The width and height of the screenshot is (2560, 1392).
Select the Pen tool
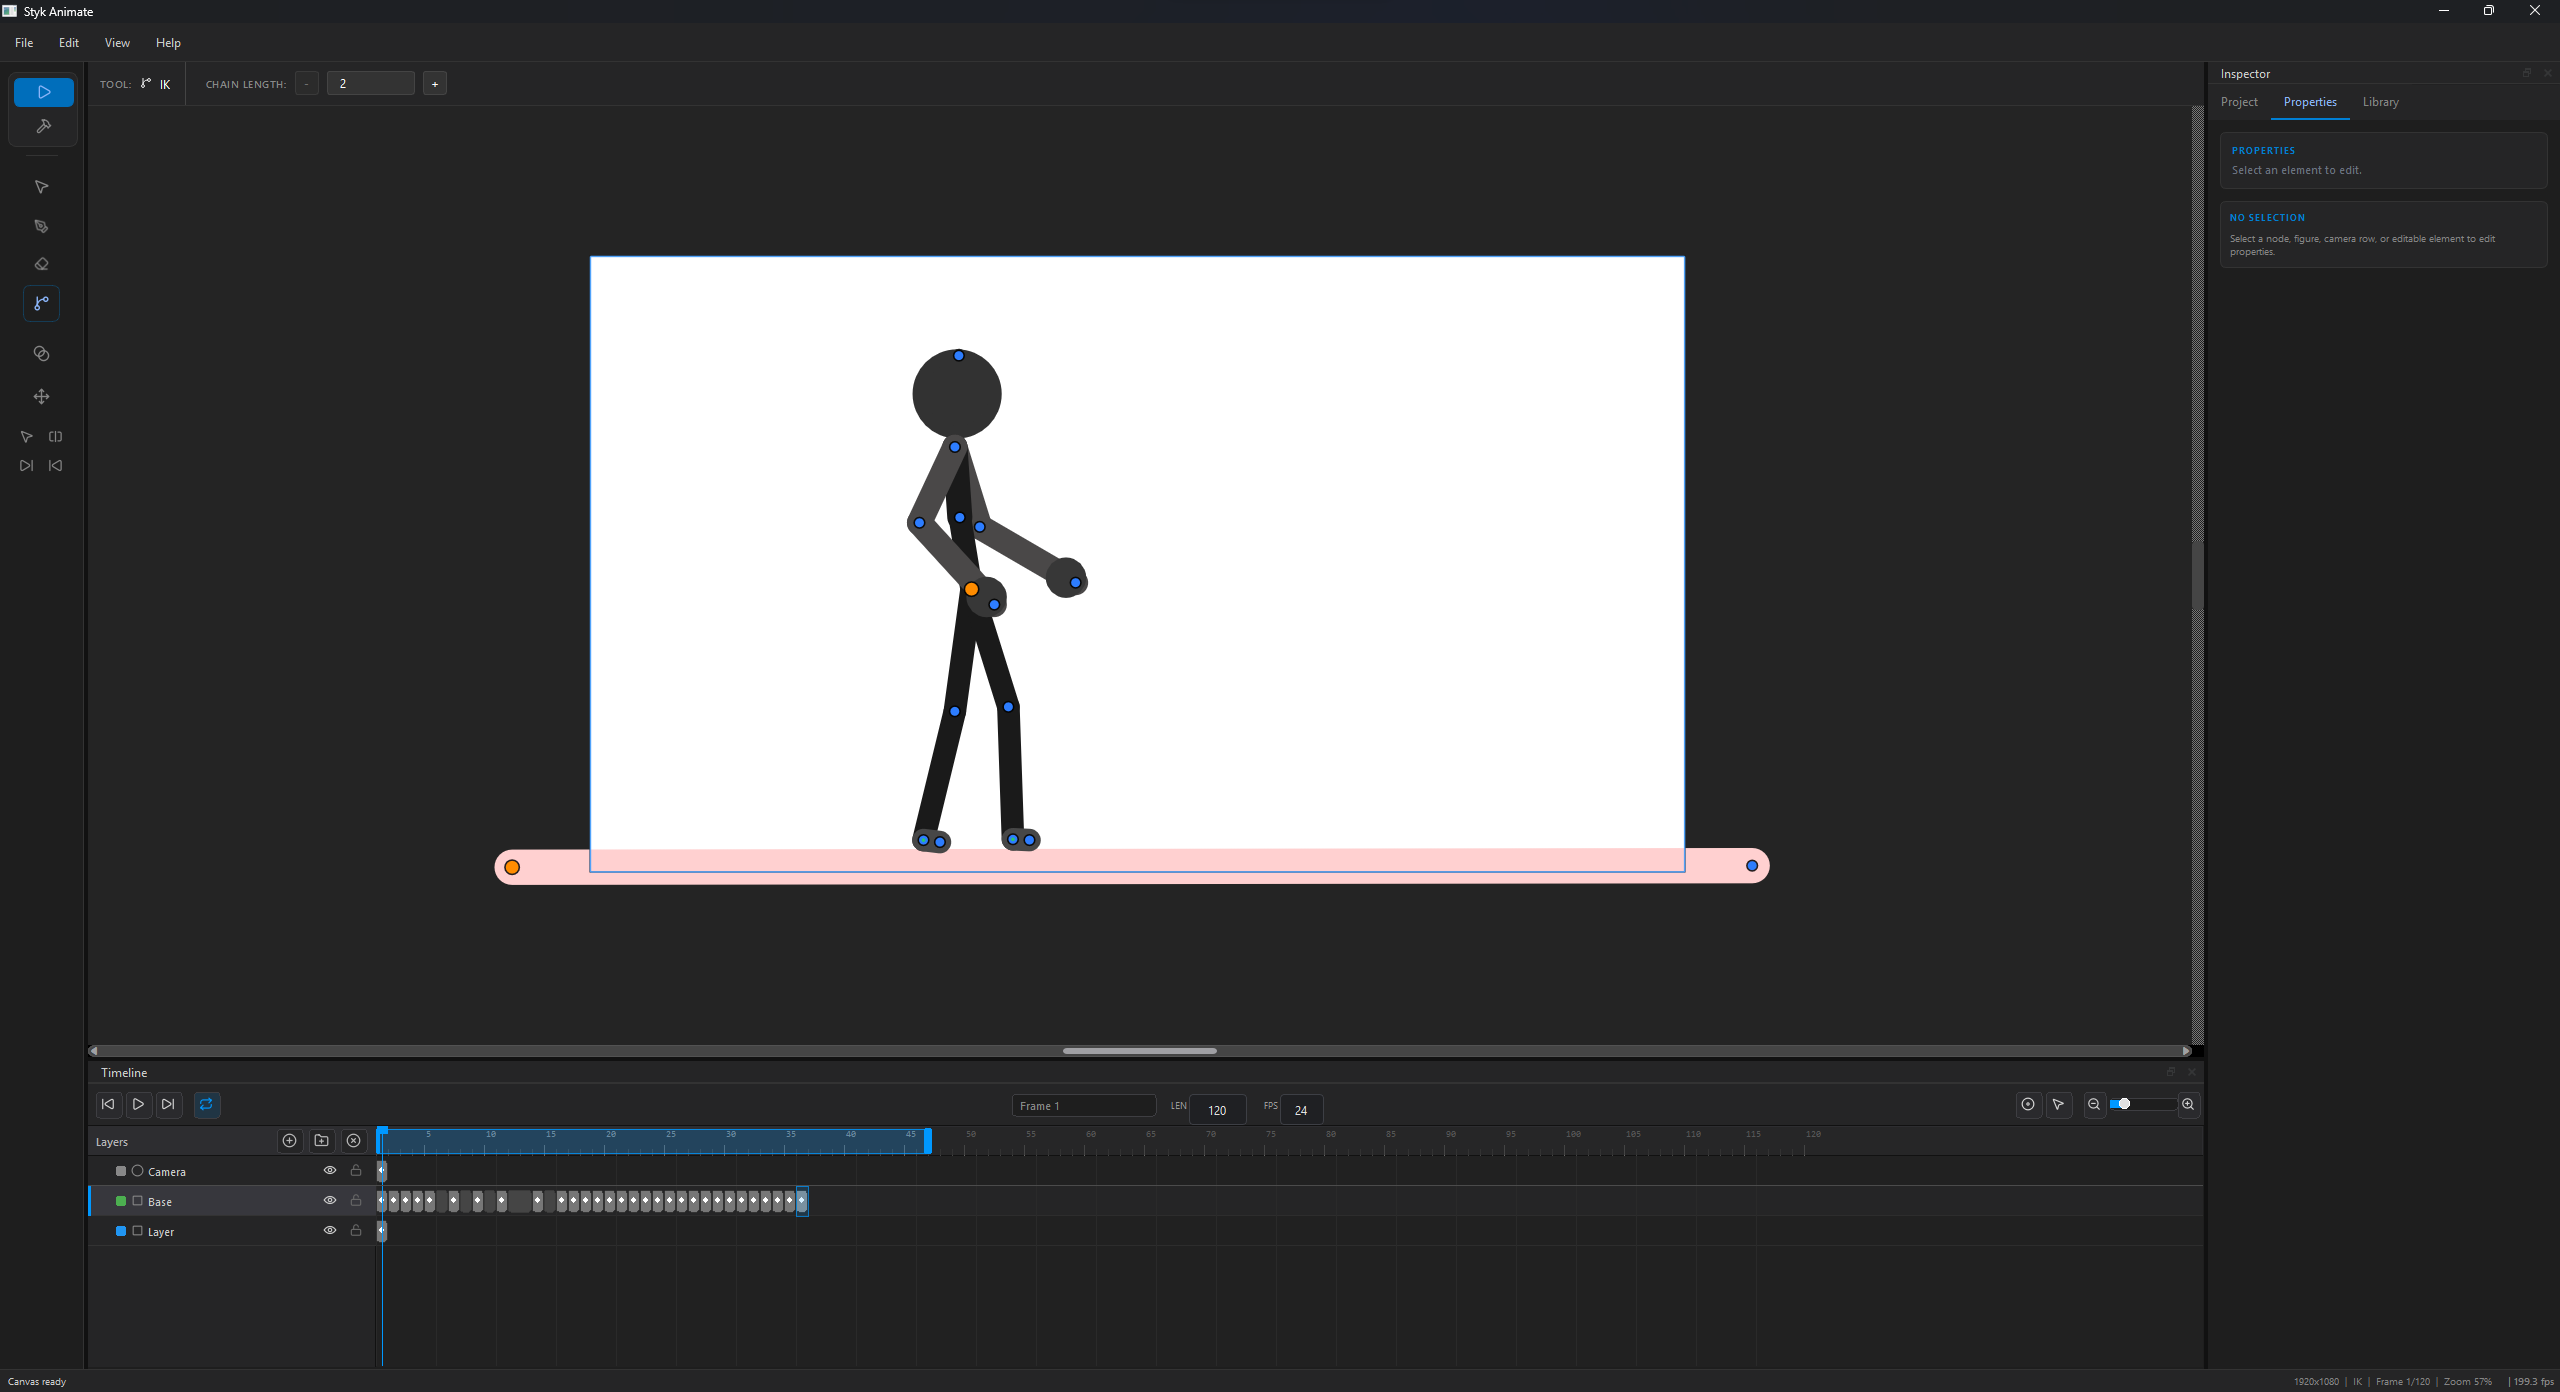click(41, 226)
